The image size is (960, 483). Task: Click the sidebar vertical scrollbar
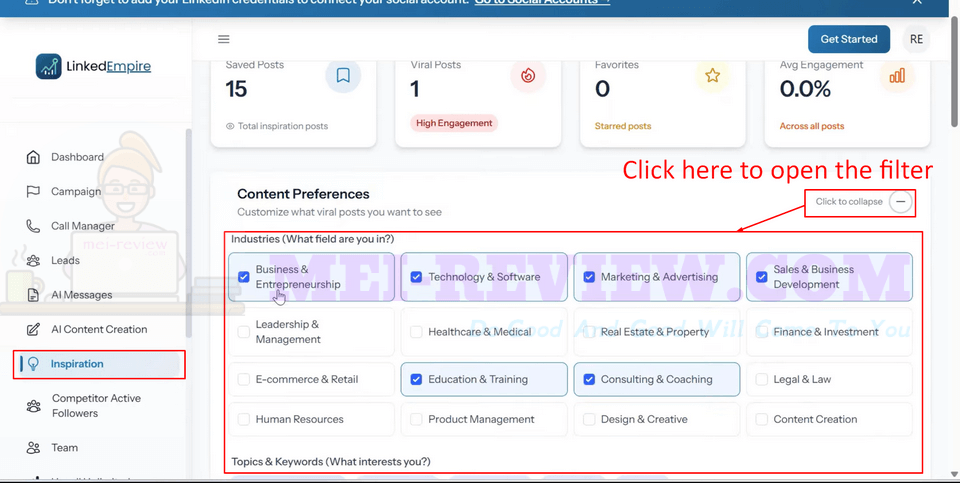(189, 233)
